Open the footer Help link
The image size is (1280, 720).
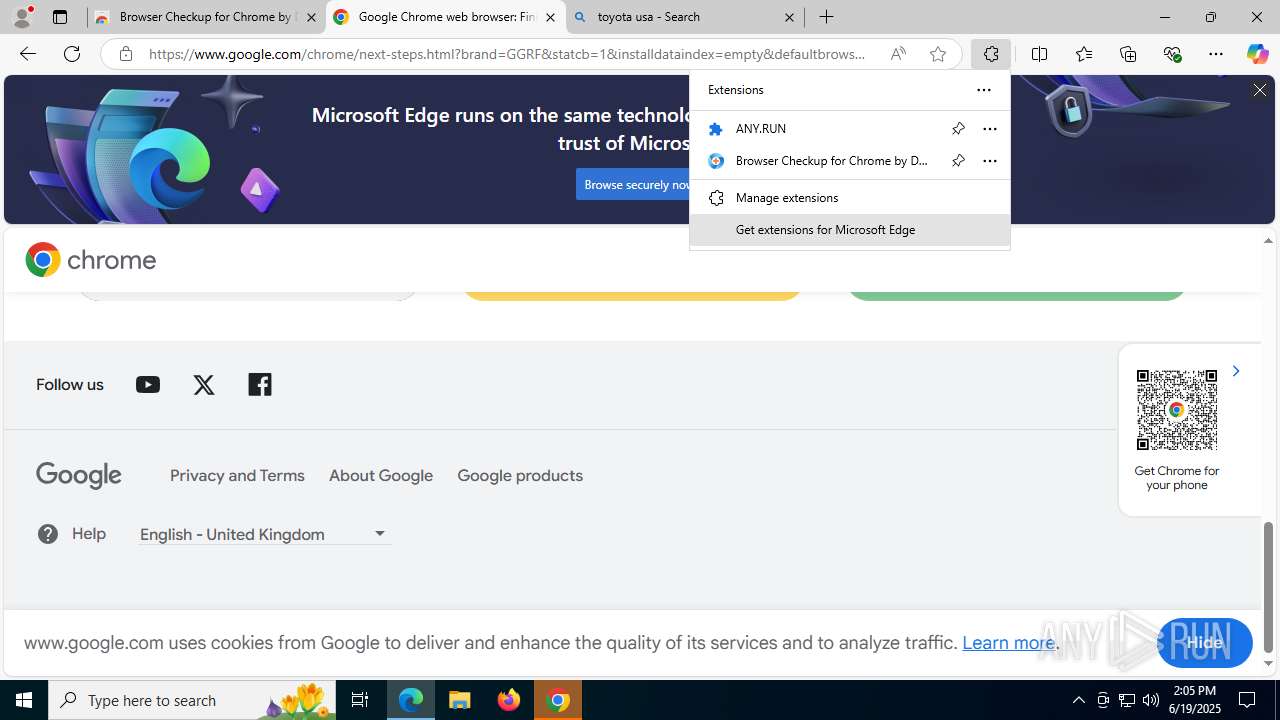[72, 533]
